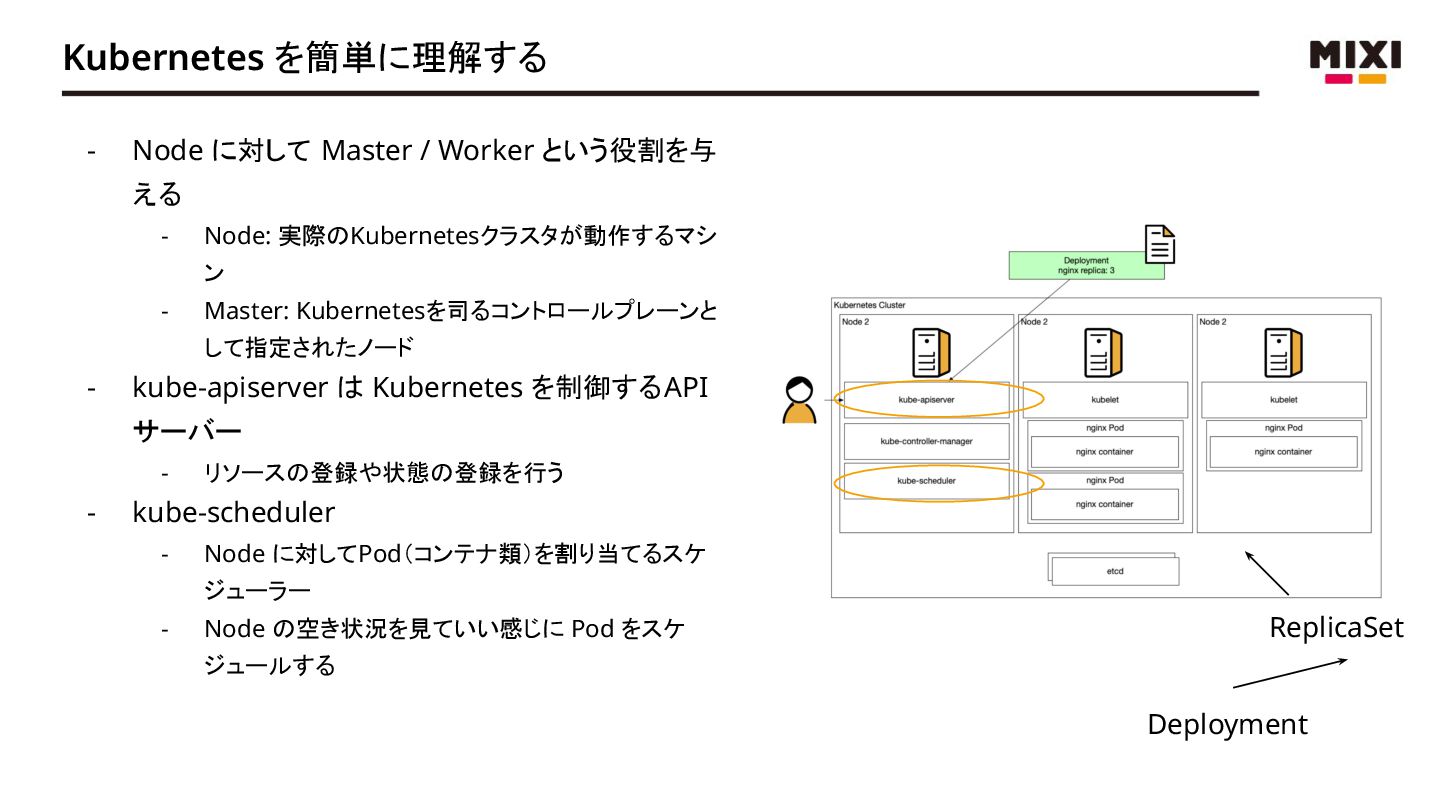The width and height of the screenshot is (1440, 810).
Task: Click the ReplicaSet label
Action: pos(1336,628)
